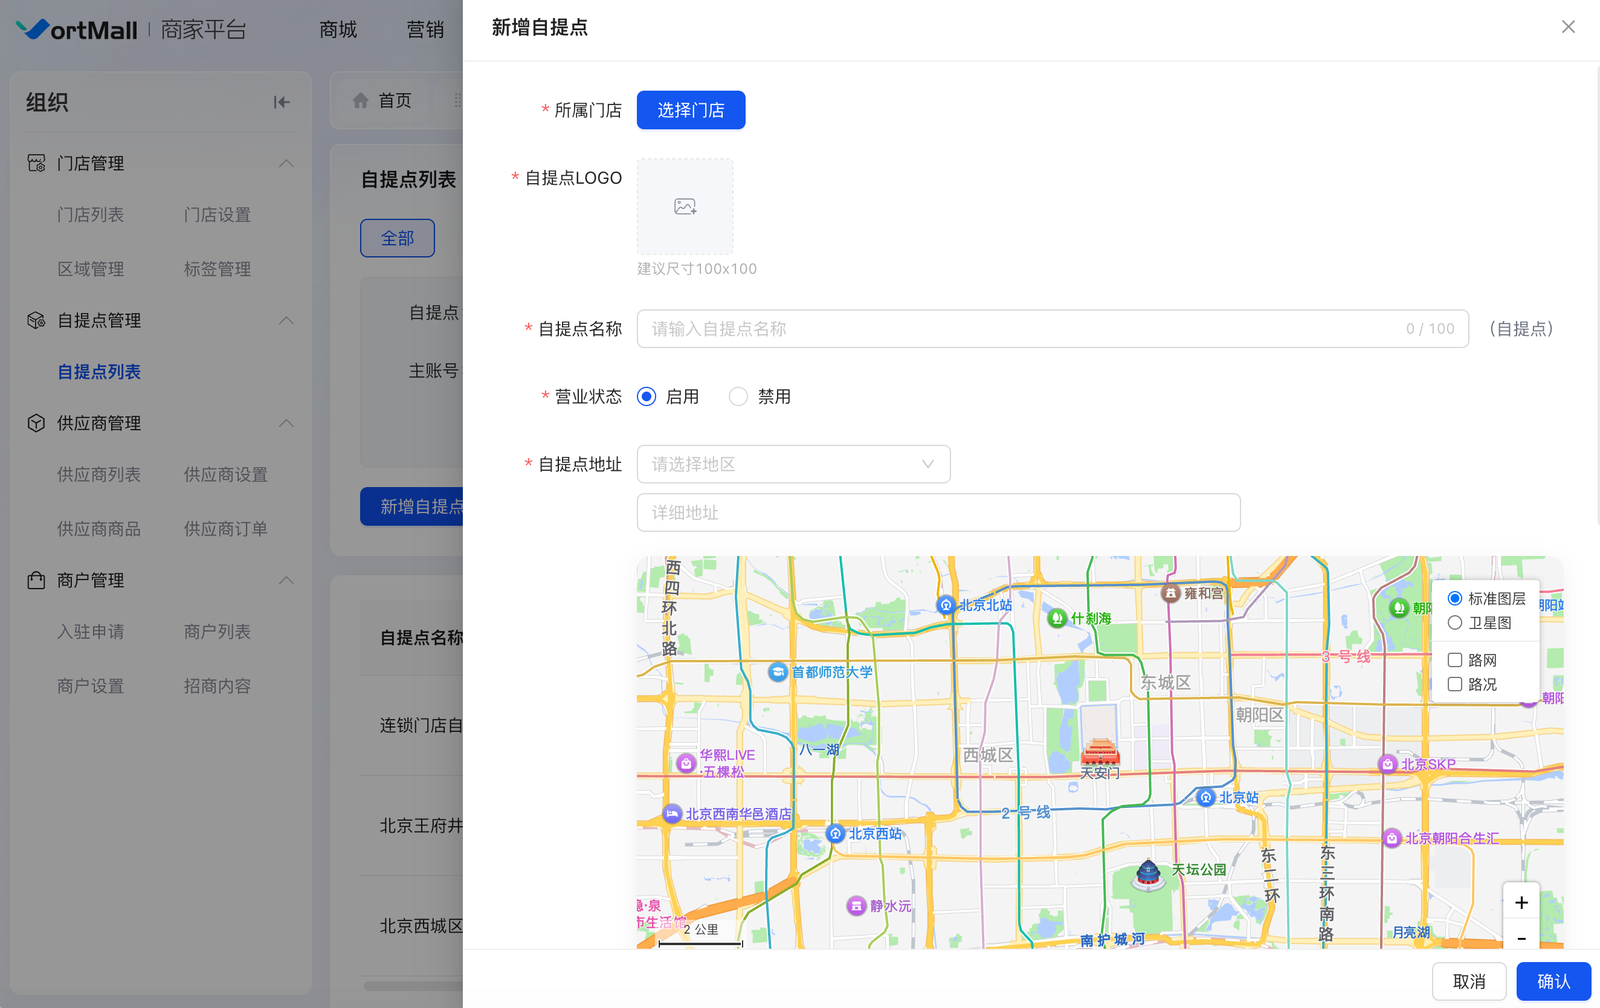Click the 选择门店 button

(691, 110)
